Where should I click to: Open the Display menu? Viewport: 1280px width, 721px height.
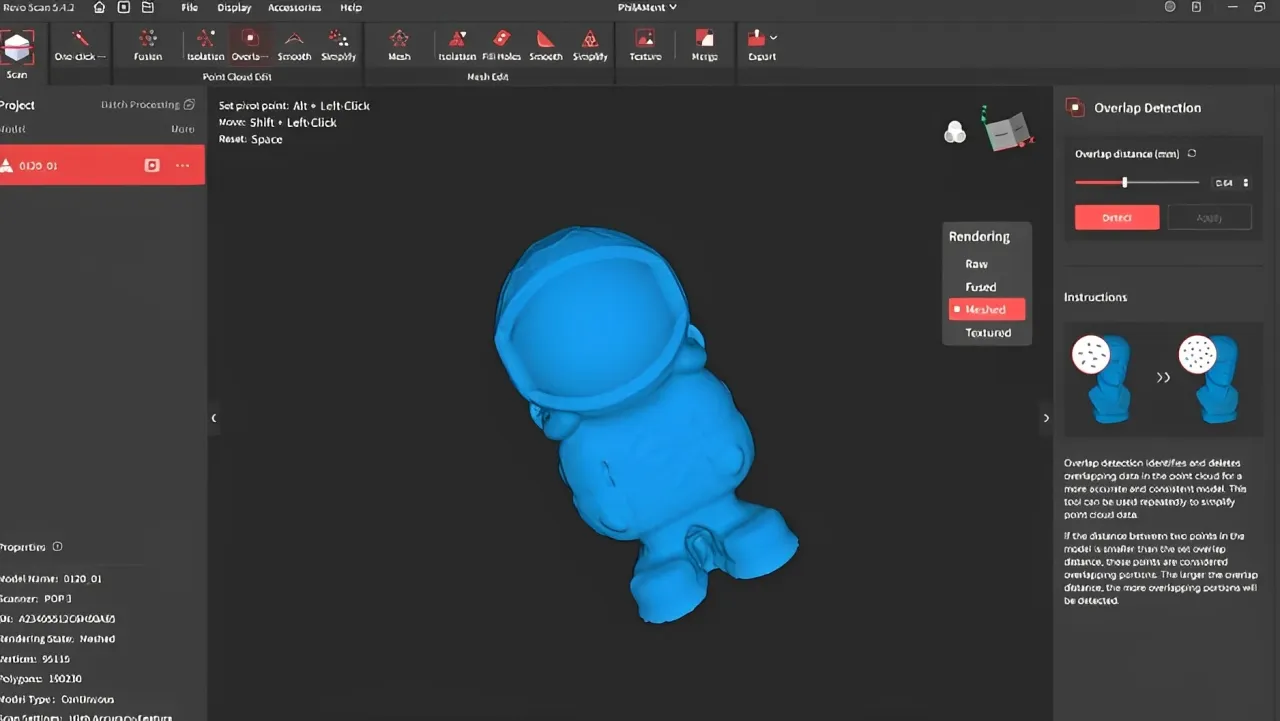(x=234, y=7)
